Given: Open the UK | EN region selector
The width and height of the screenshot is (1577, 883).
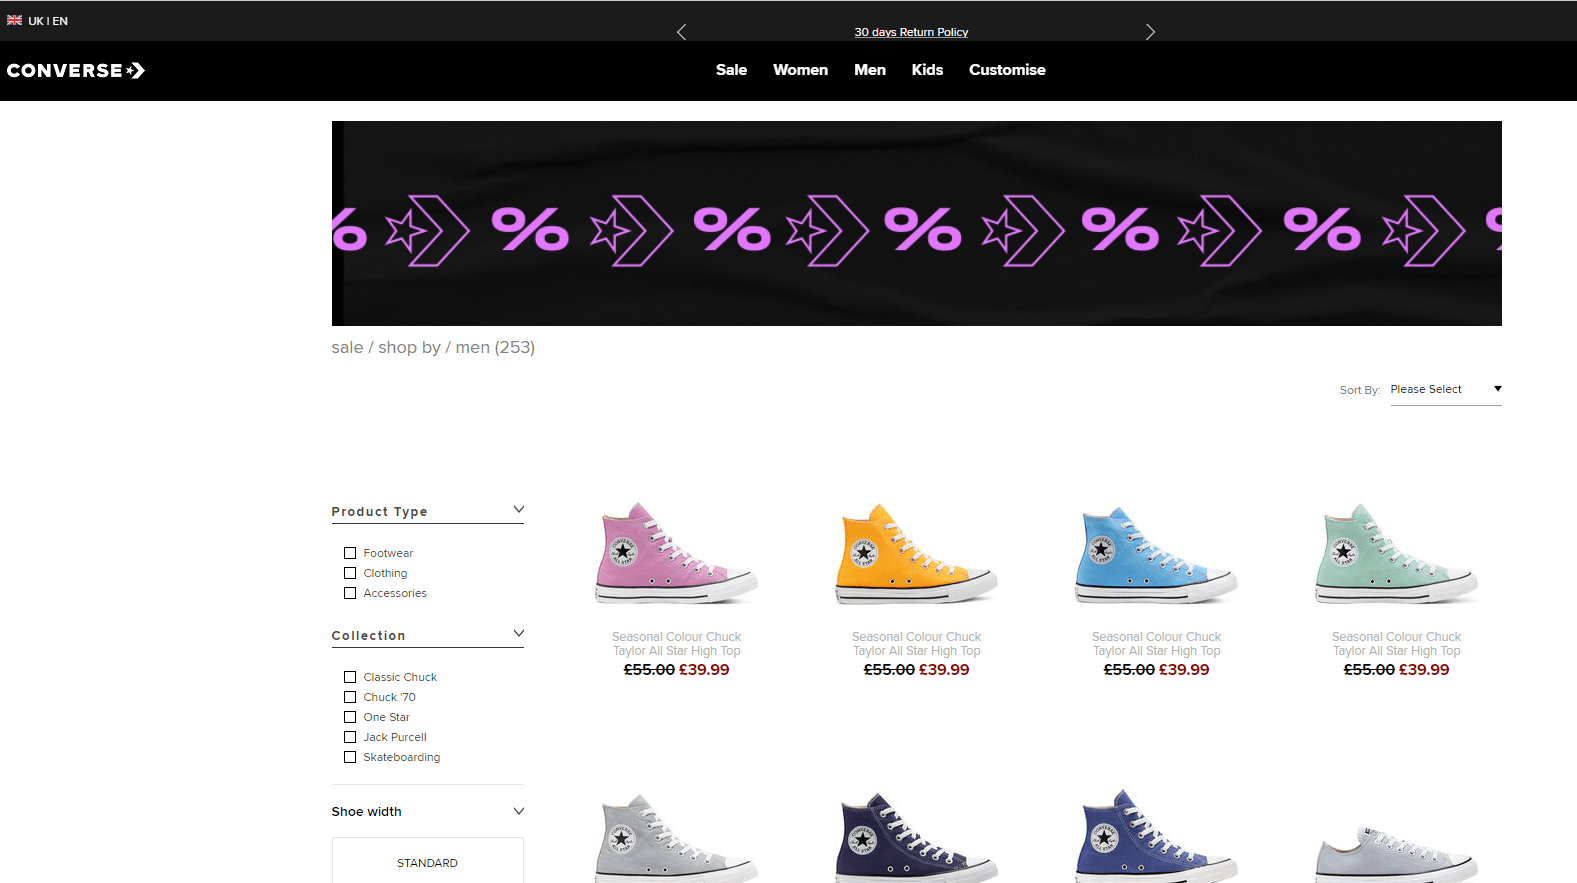Looking at the screenshot, I should 38,21.
